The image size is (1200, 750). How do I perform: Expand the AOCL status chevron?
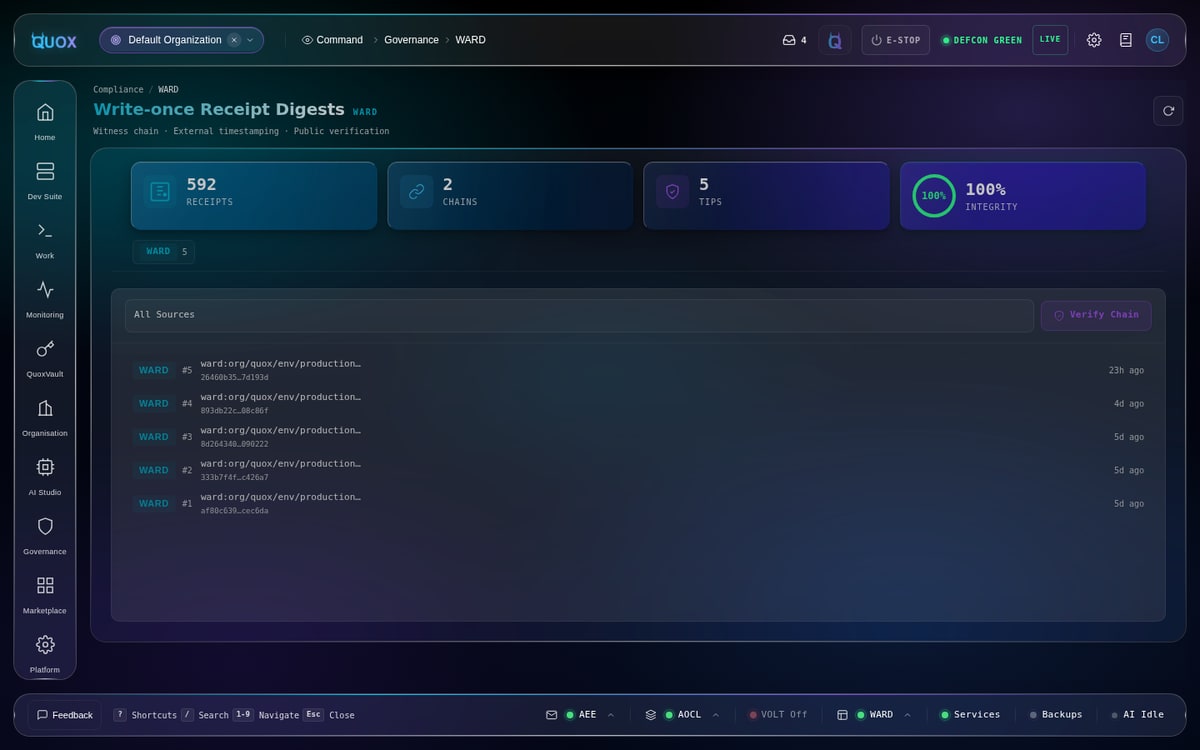[716, 715]
